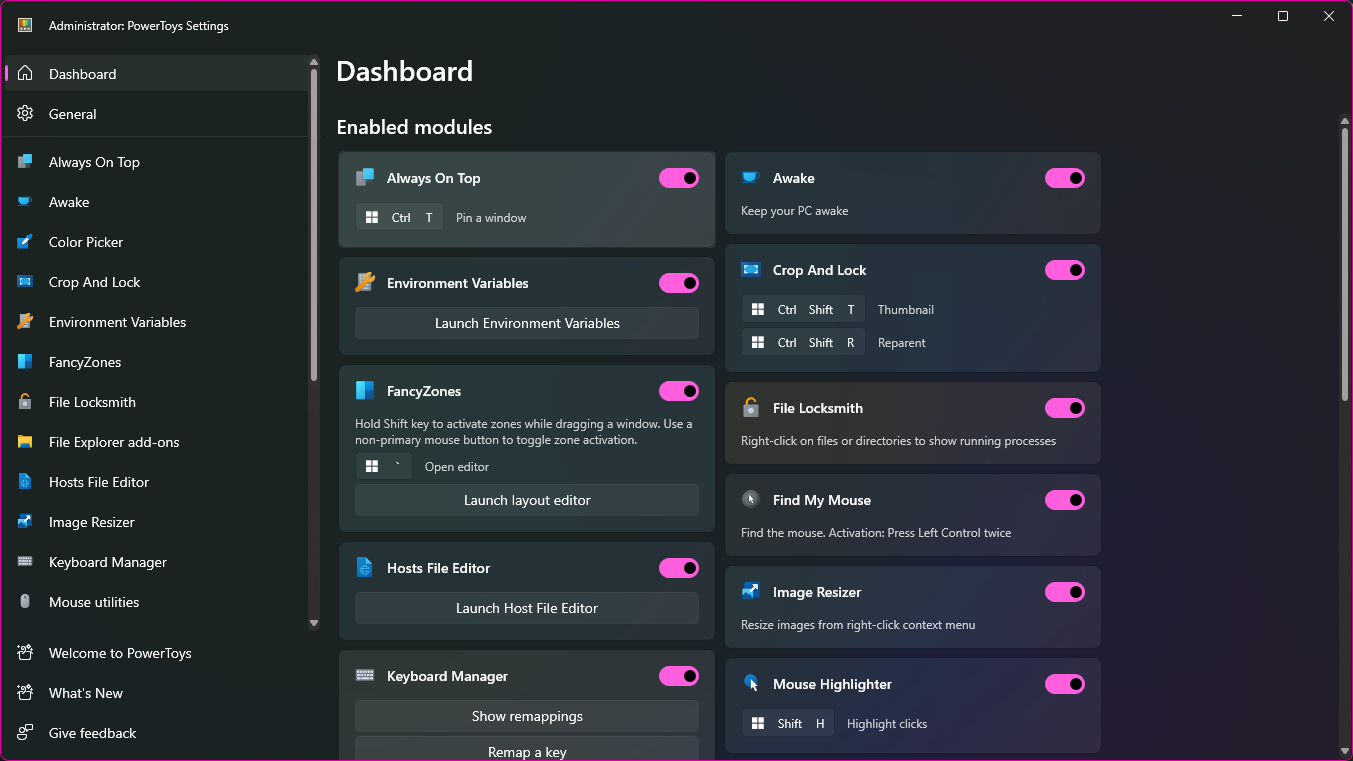
Task: Select the File Locksmith padlock sidebar icon
Action: (x=25, y=402)
